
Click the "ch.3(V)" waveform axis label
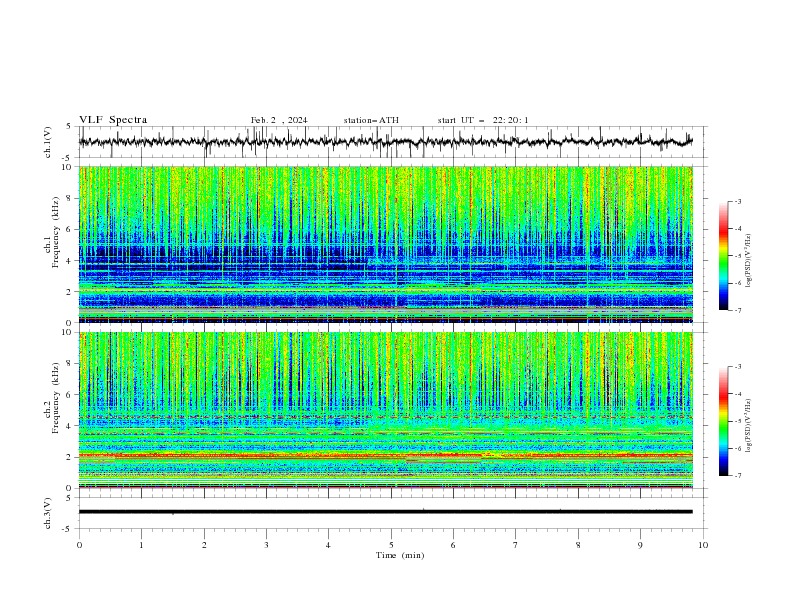(48, 513)
